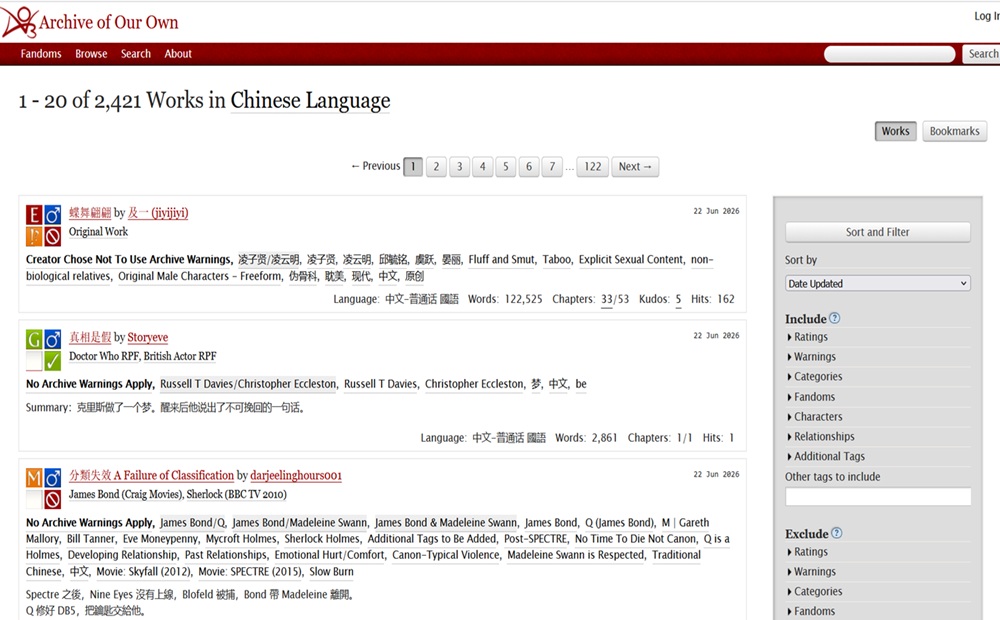Click the header Search button
This screenshot has width=1000, height=620.
click(x=982, y=54)
